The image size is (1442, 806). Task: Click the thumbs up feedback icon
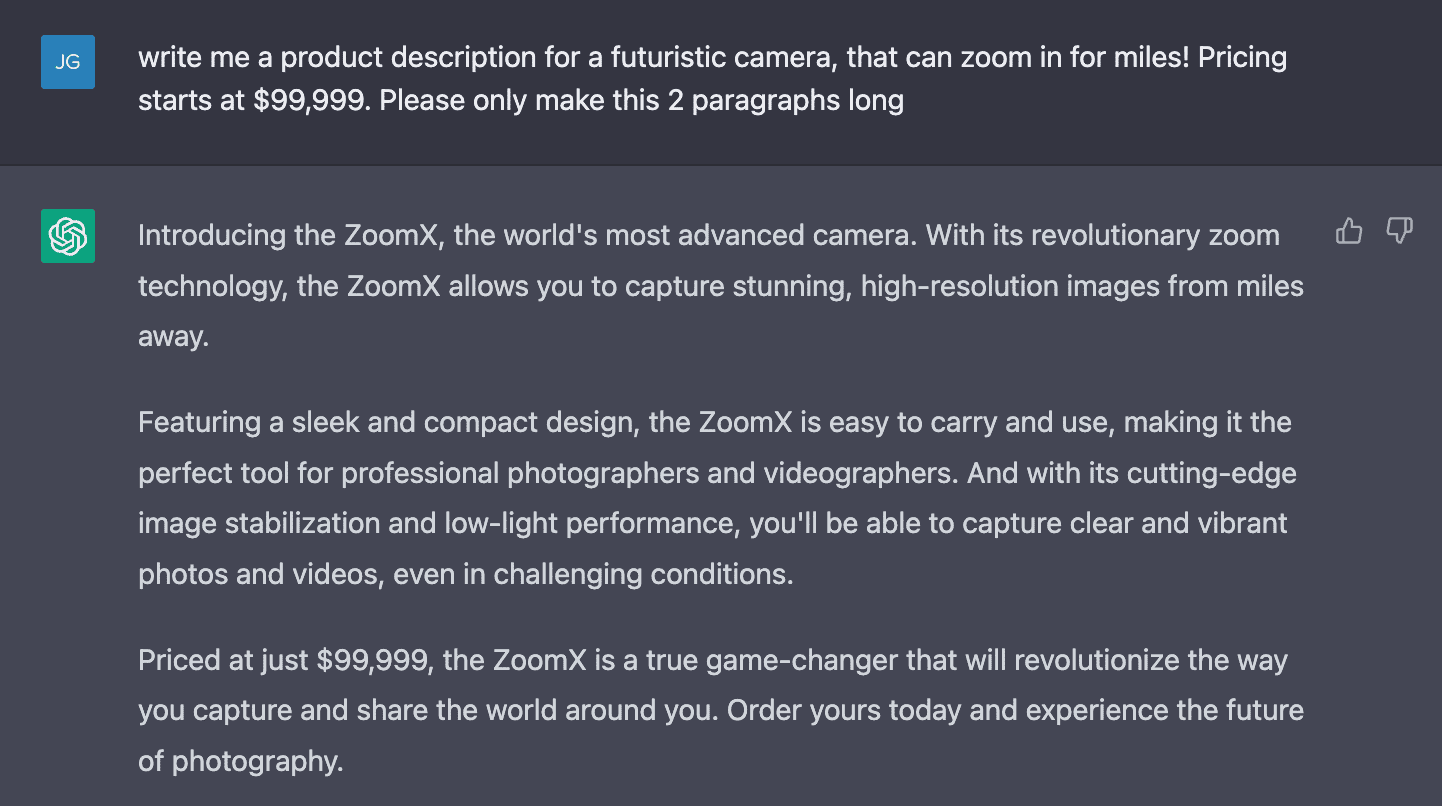click(1349, 232)
